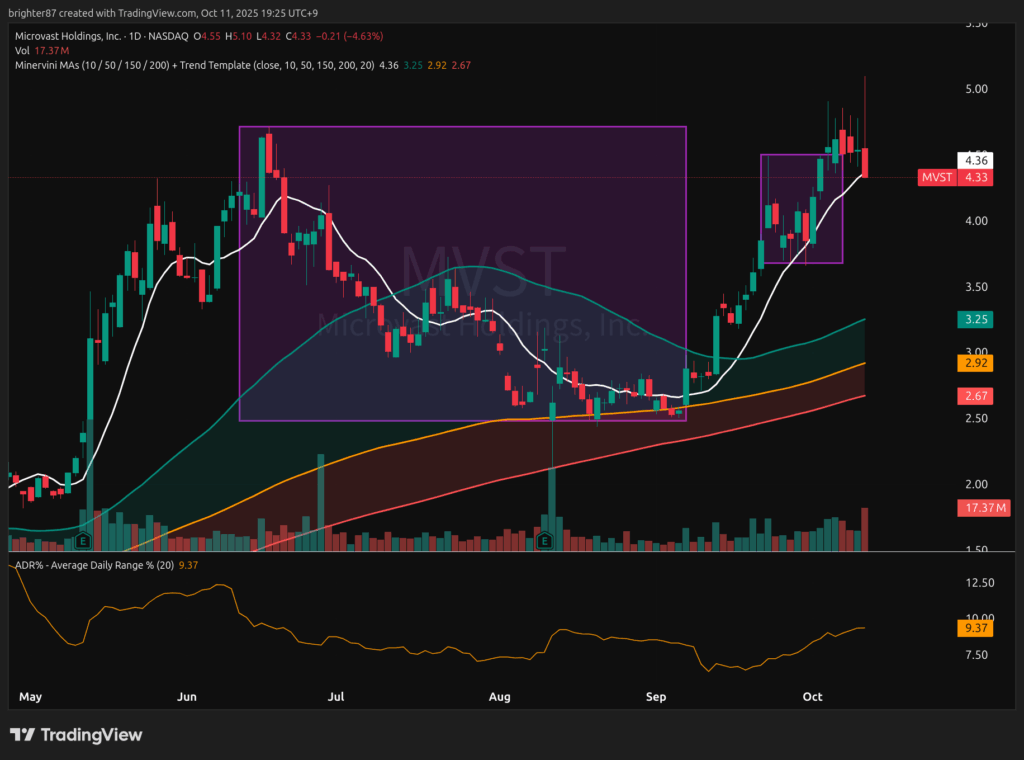Open the August earnings 'E' marker
This screenshot has height=760, width=1024.
[545, 541]
